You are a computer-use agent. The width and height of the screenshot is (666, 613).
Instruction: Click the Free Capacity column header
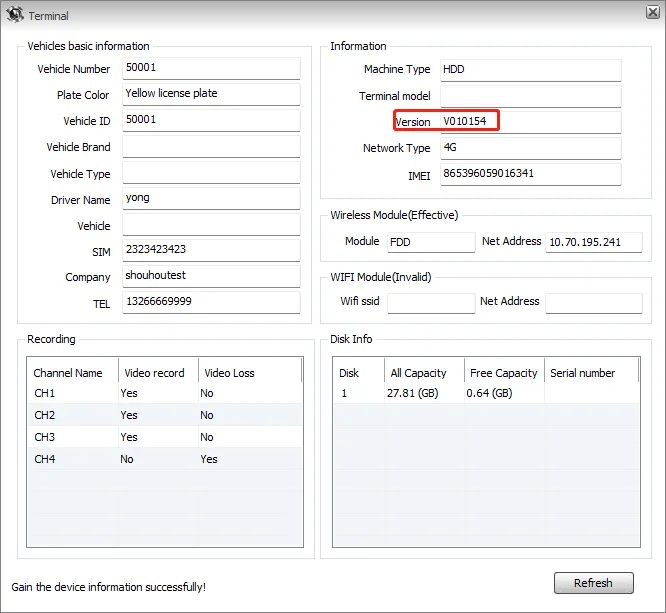(x=504, y=373)
